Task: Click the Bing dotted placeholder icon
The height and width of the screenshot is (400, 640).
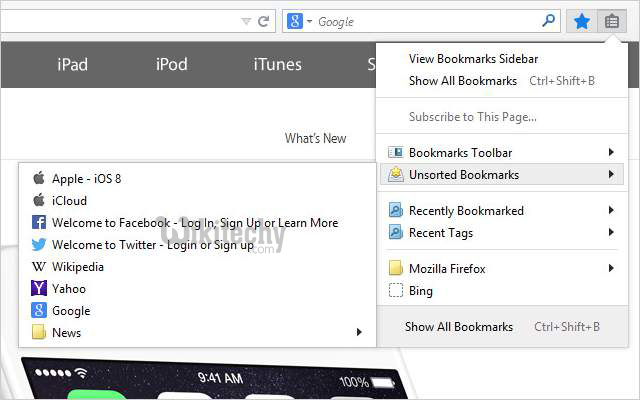Action: [x=396, y=290]
